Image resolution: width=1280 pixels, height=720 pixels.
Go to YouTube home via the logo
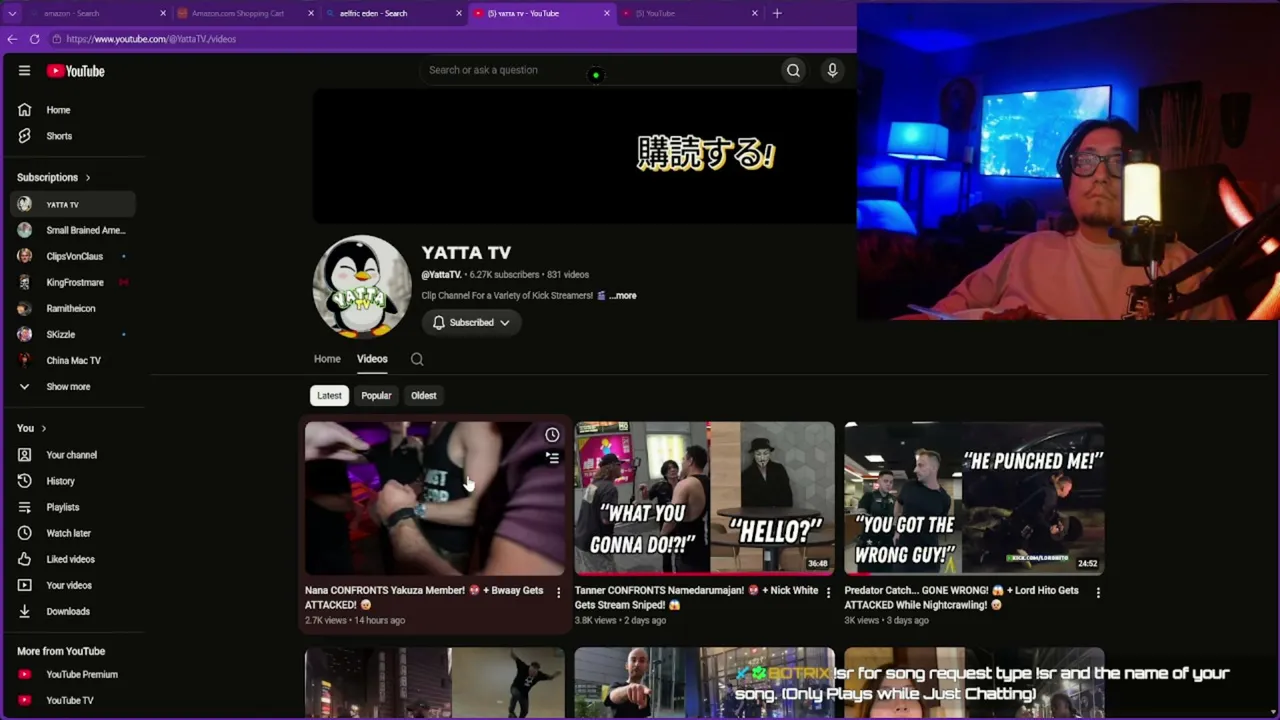pyautogui.click(x=75, y=71)
